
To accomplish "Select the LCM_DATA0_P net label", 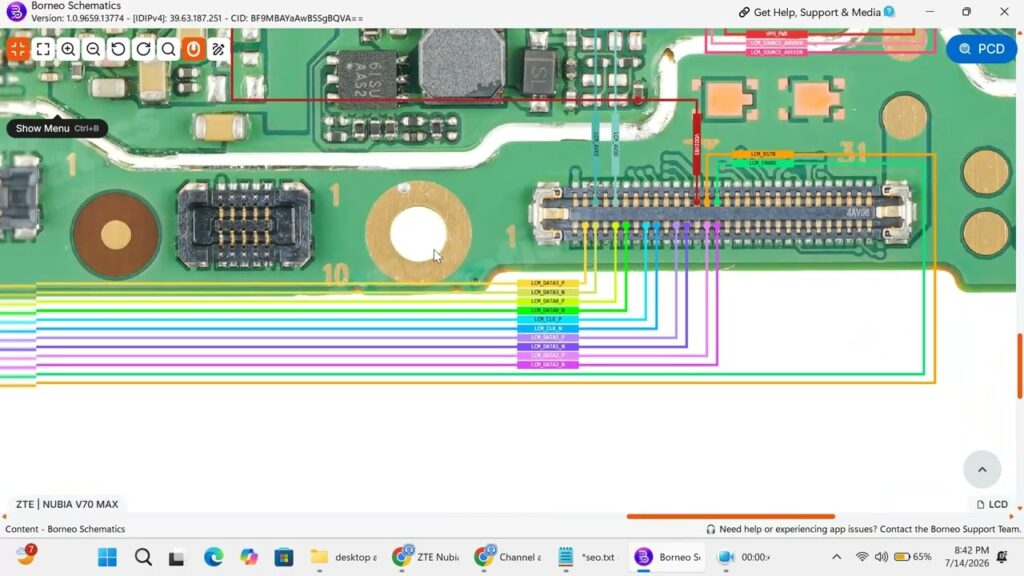I will 547,302.
